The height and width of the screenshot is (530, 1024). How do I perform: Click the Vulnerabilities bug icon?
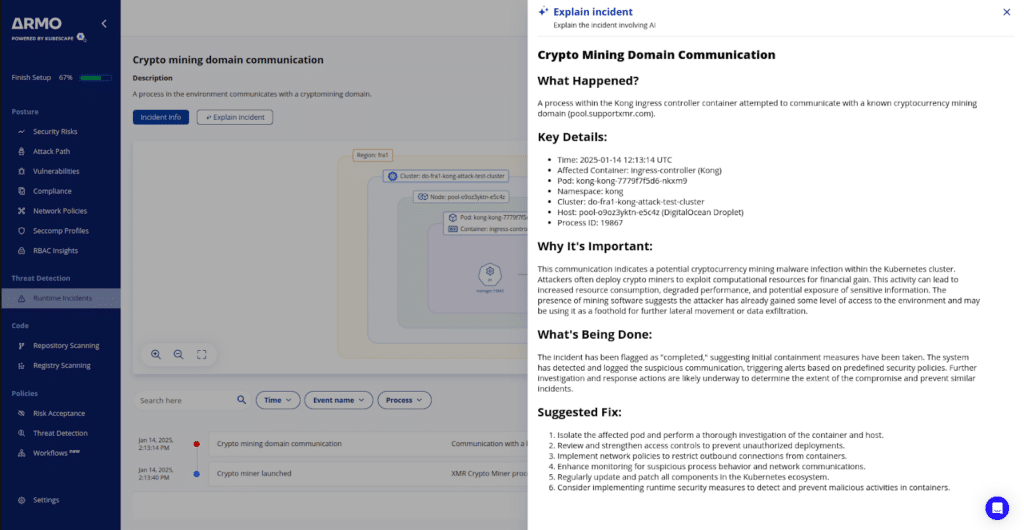tap(21, 172)
